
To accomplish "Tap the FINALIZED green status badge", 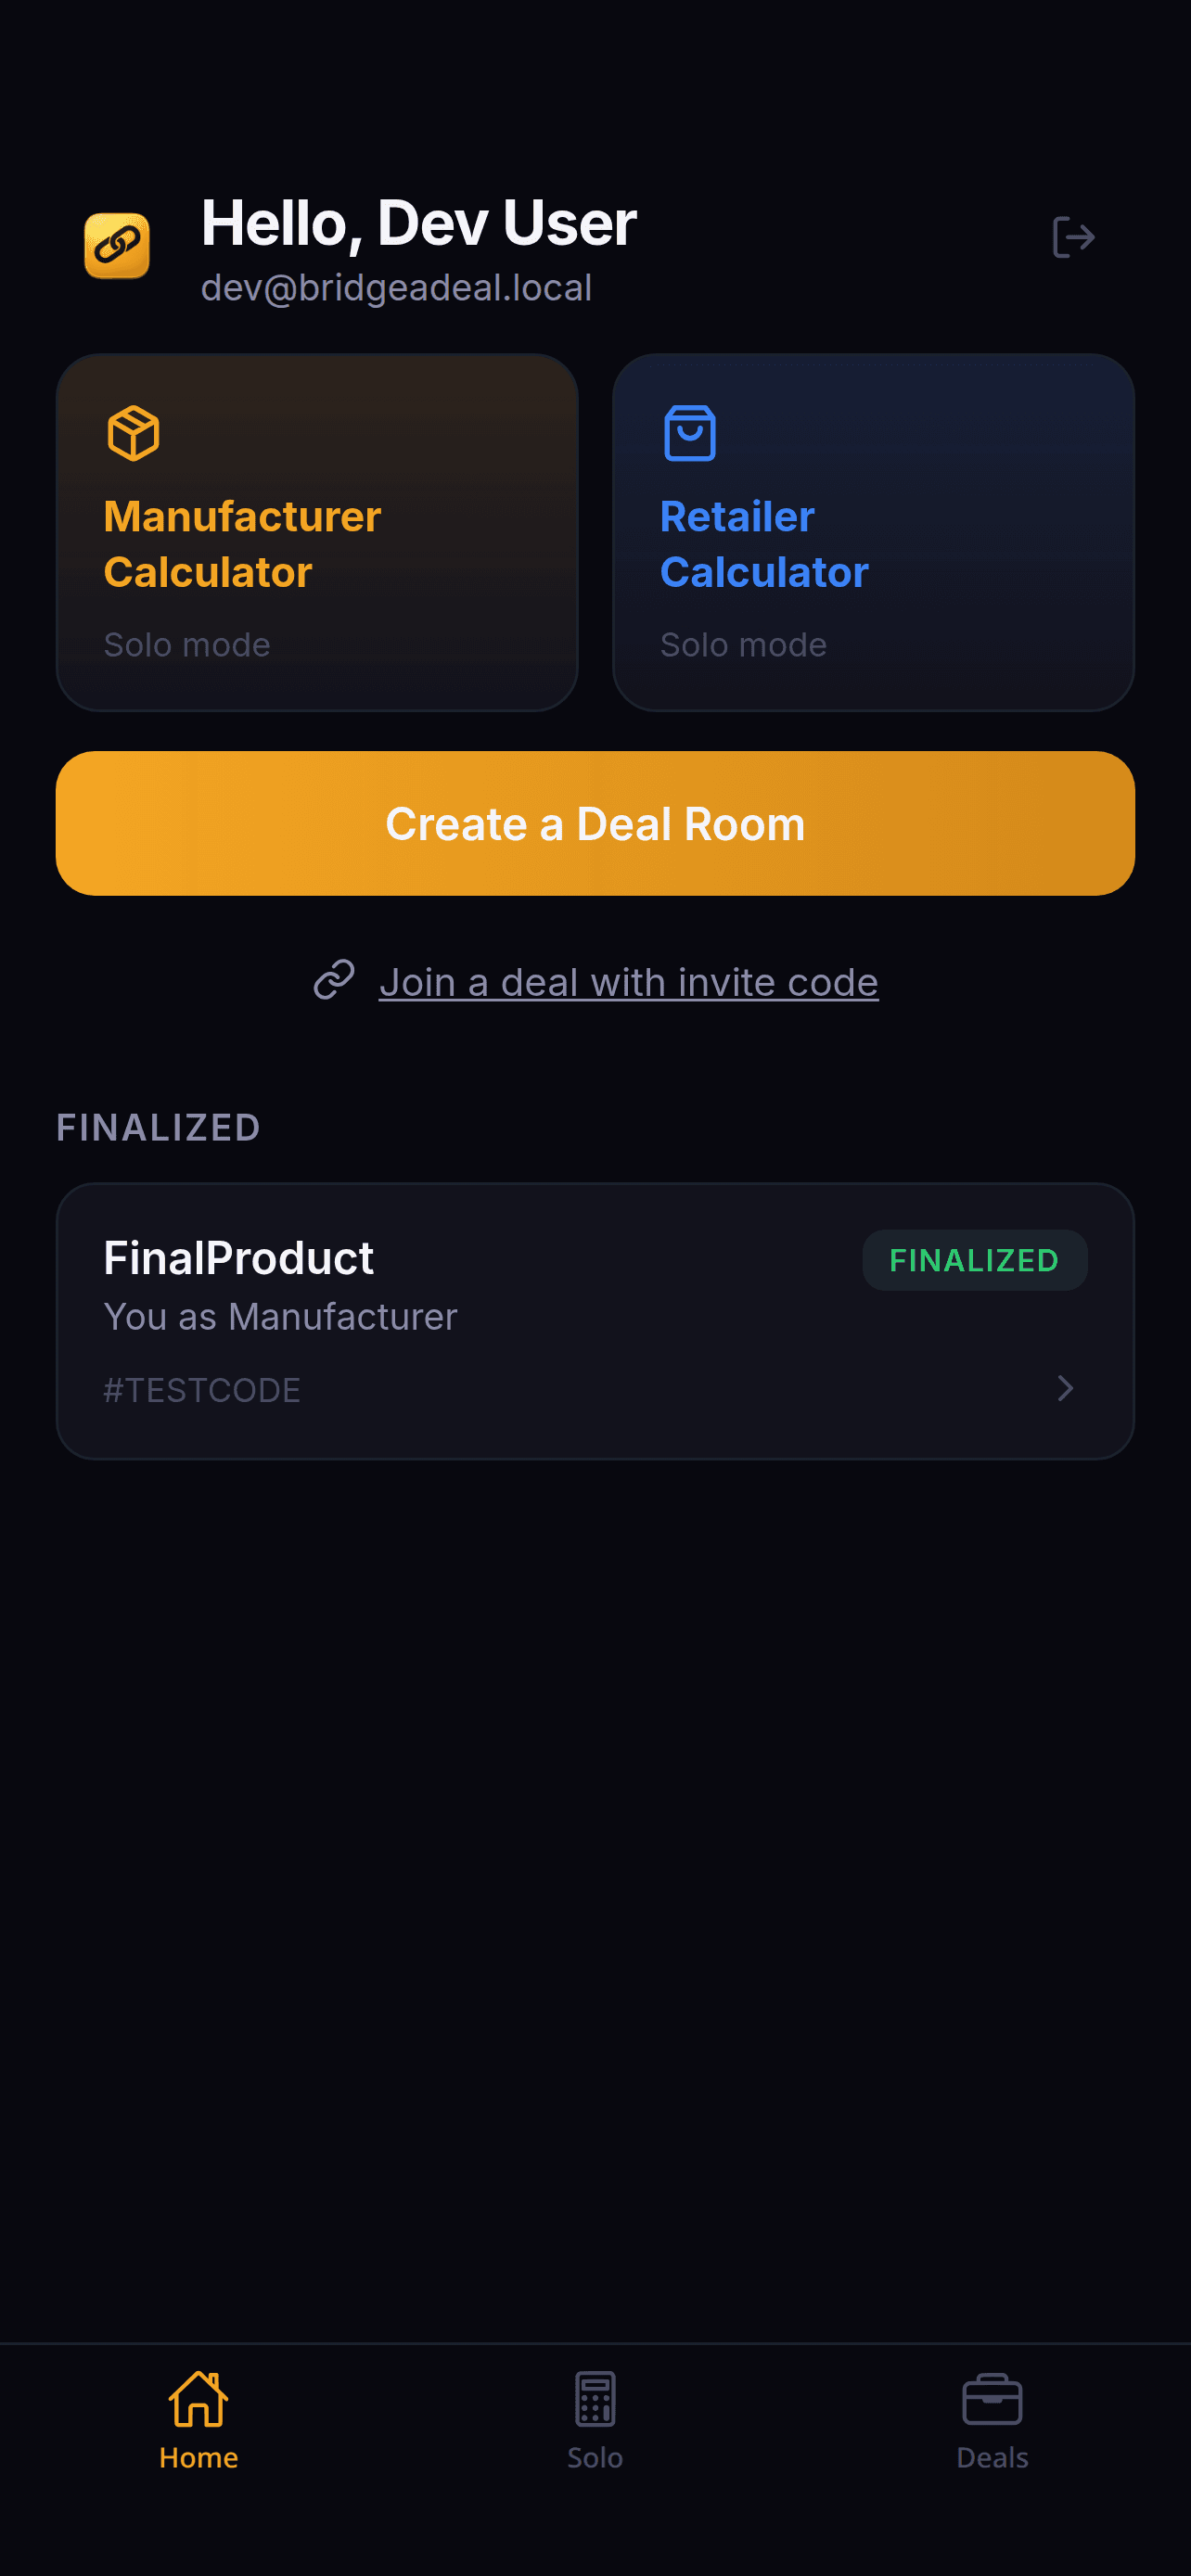I will (x=974, y=1260).
